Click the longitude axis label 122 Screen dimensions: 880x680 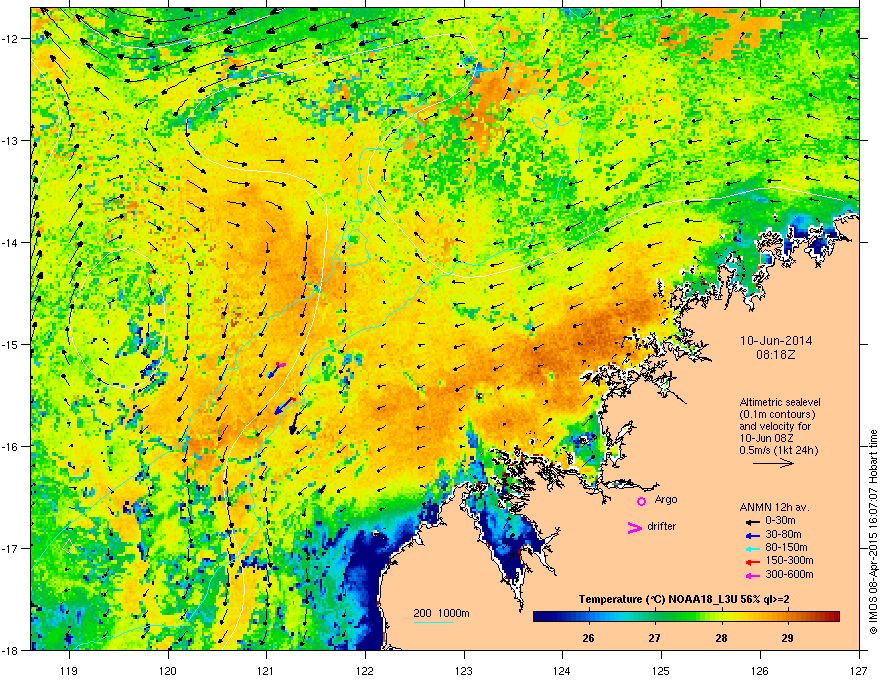(x=365, y=670)
